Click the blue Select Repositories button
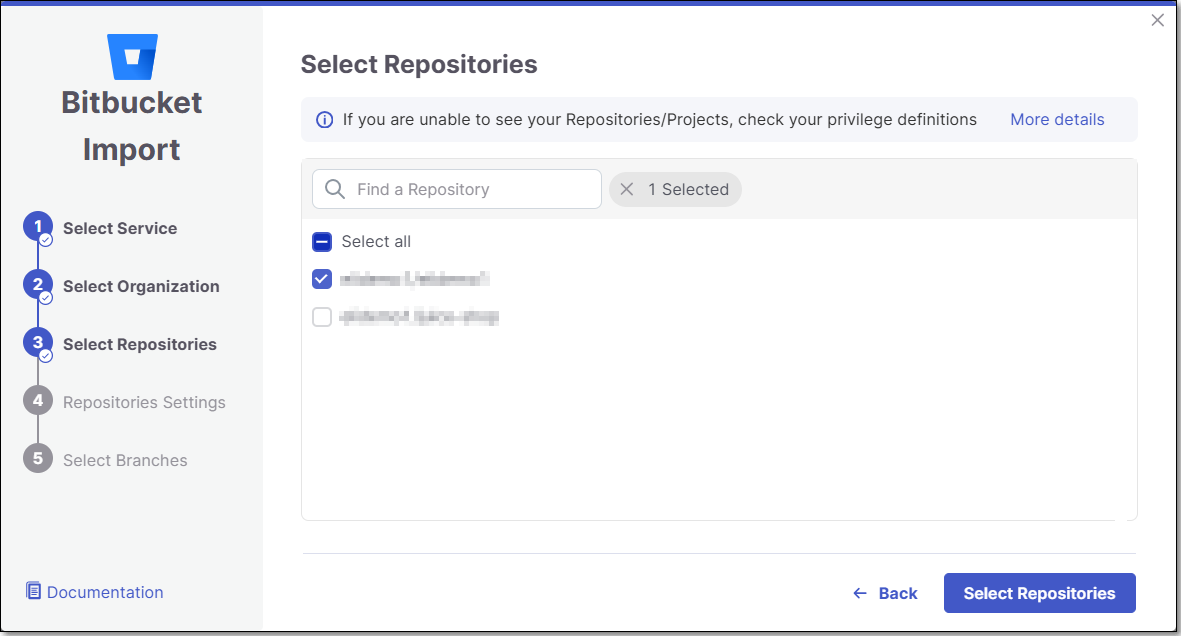This screenshot has width=1181, height=636. click(x=1039, y=593)
